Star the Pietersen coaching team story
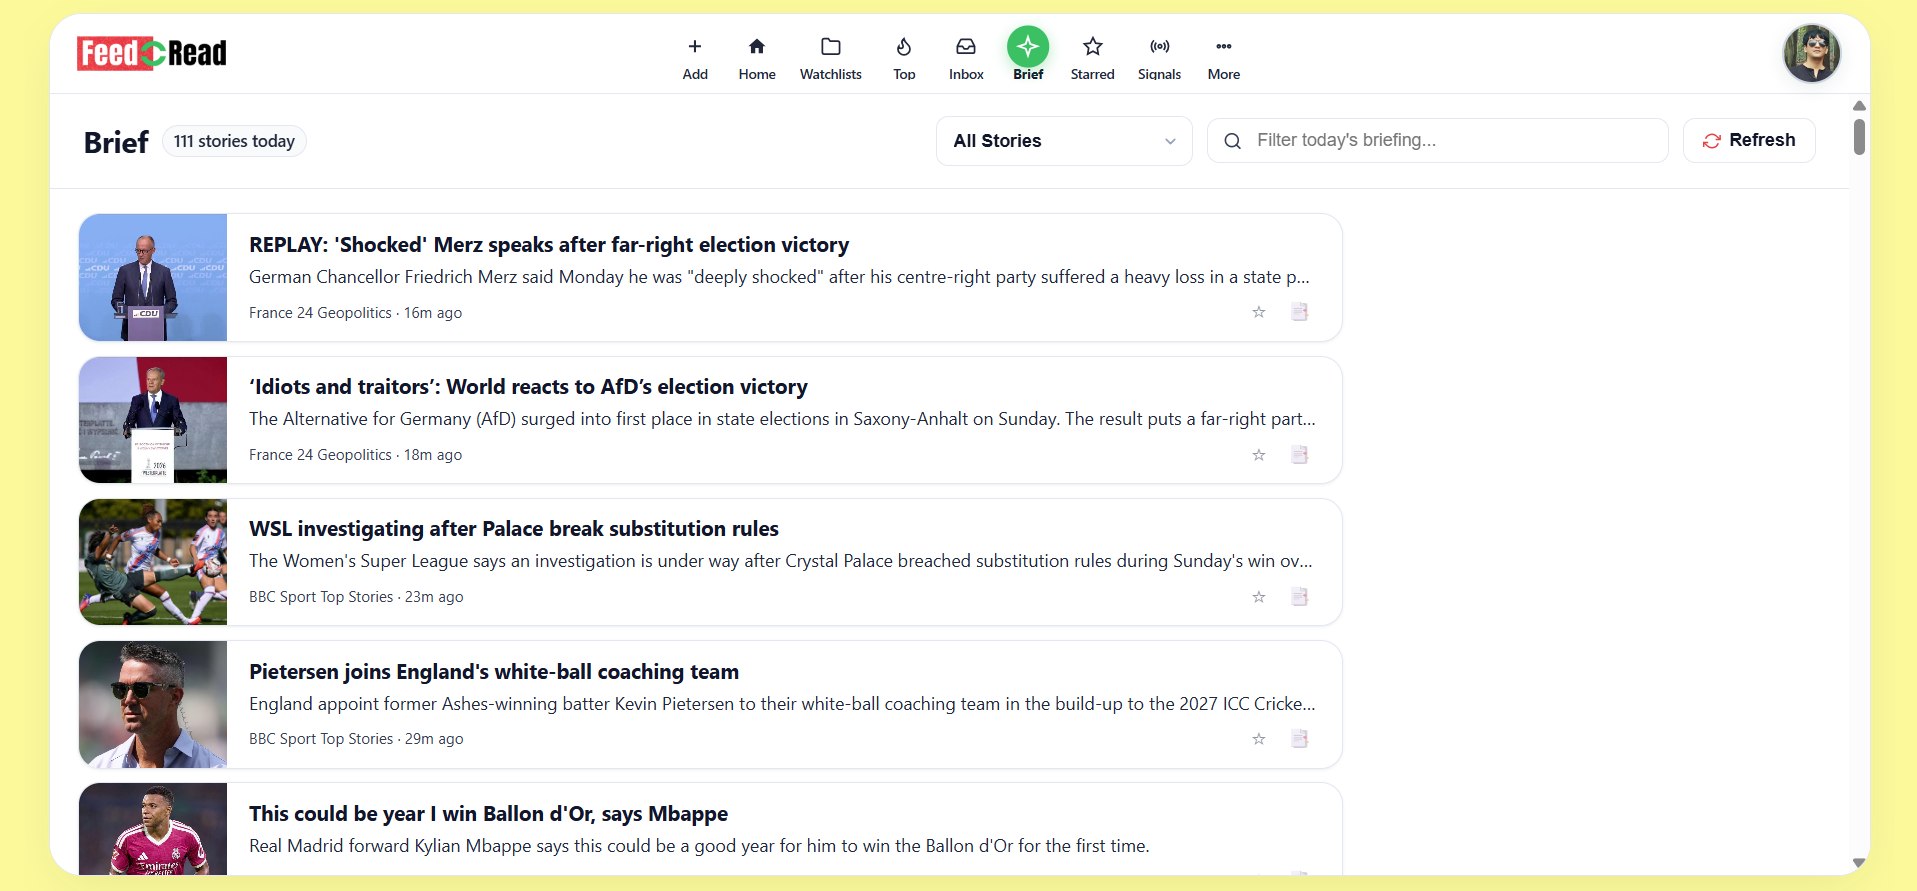The image size is (1917, 891). click(x=1259, y=739)
